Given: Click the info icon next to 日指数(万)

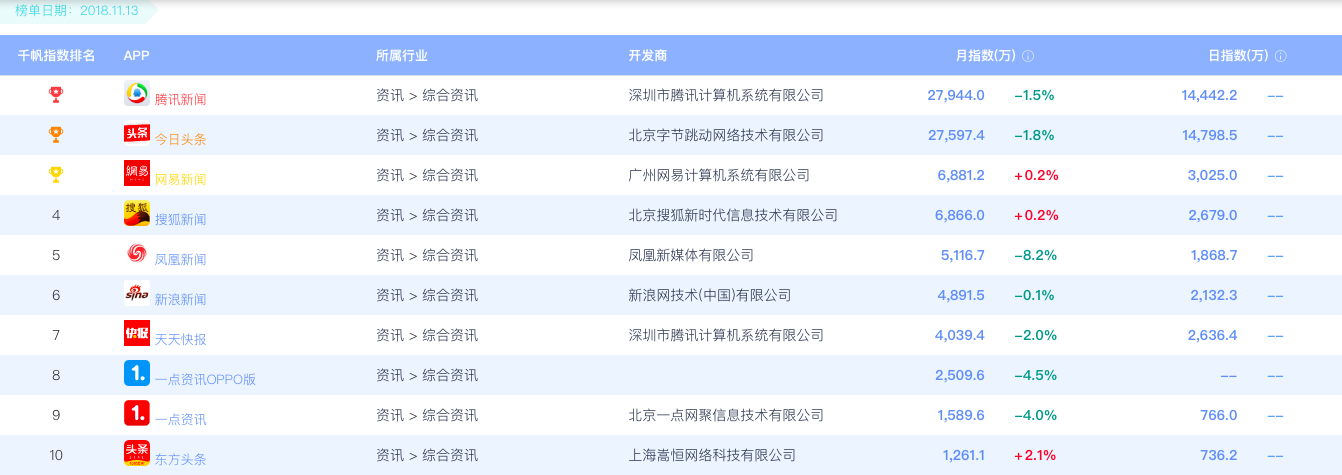Looking at the screenshot, I should point(1280,56).
